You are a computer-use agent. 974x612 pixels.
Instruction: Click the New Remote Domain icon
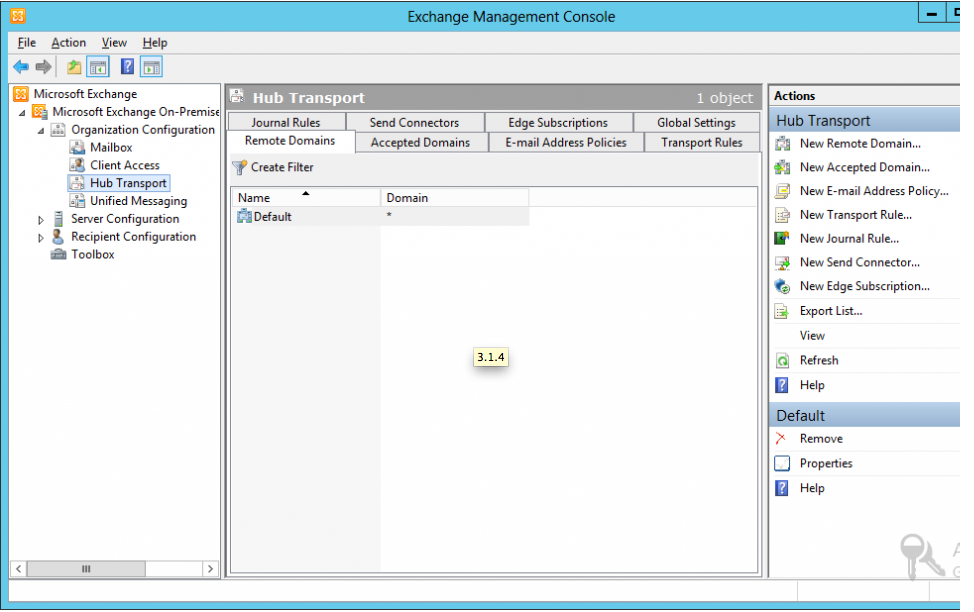(782, 144)
